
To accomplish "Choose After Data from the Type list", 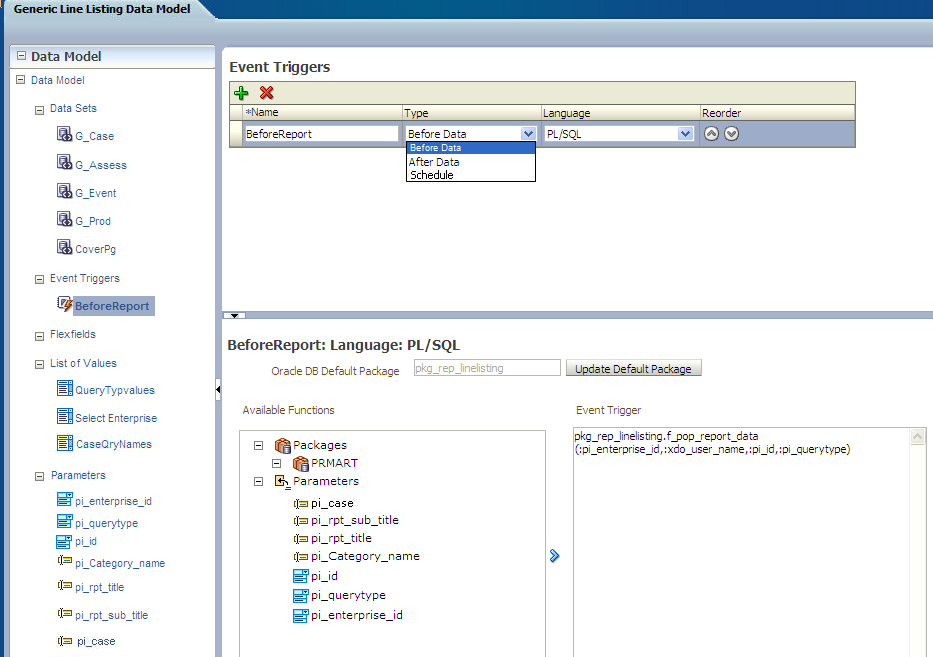I will 471,162.
